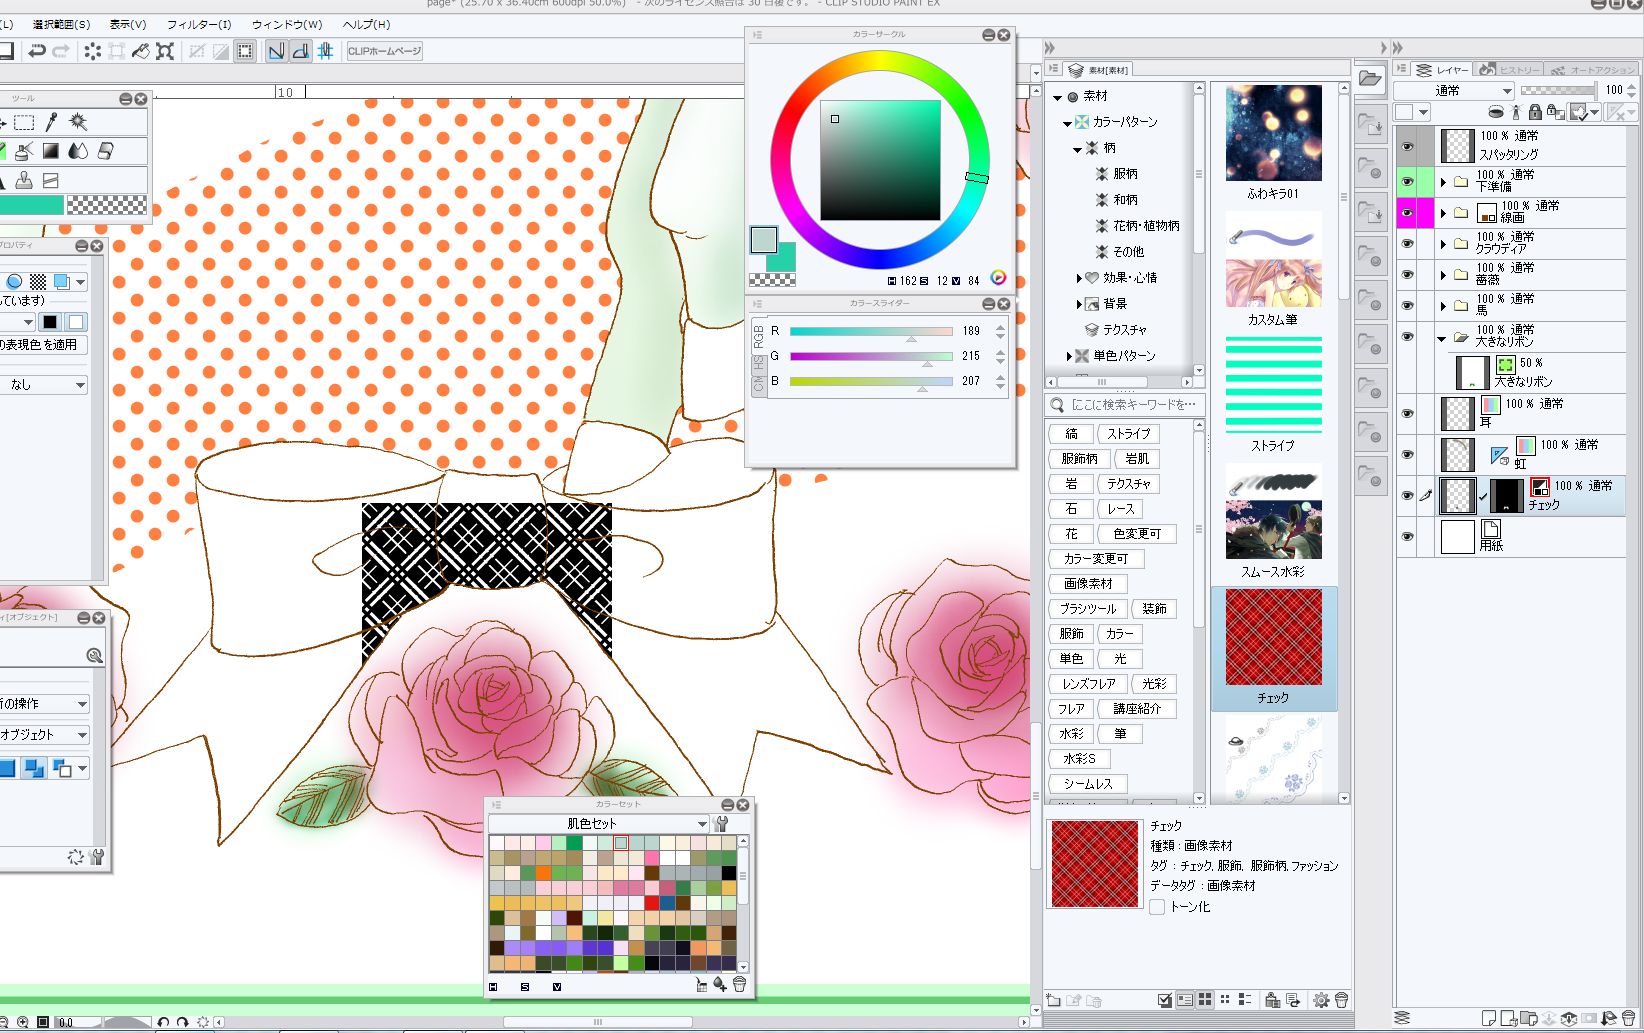Click the ストライプ tag button
The image size is (1644, 1033).
tap(1128, 434)
